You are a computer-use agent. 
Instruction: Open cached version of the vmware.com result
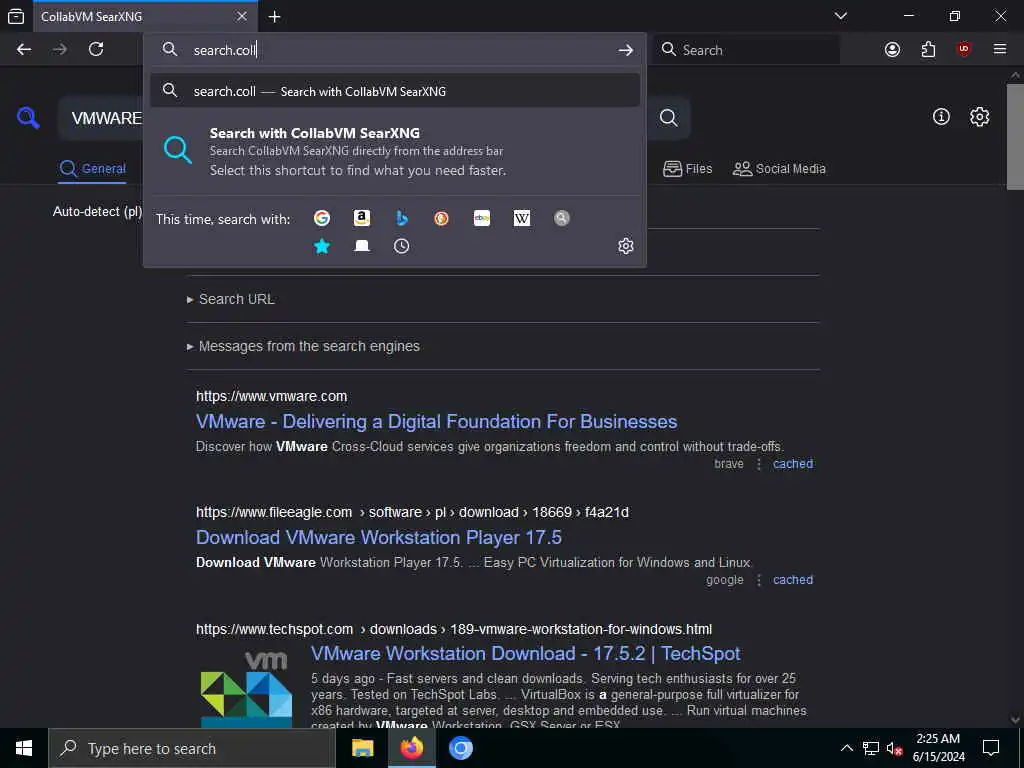coord(793,464)
